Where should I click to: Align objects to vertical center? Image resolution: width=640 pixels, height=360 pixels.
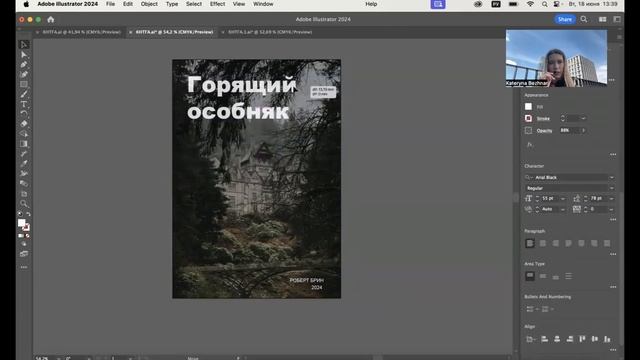595,339
